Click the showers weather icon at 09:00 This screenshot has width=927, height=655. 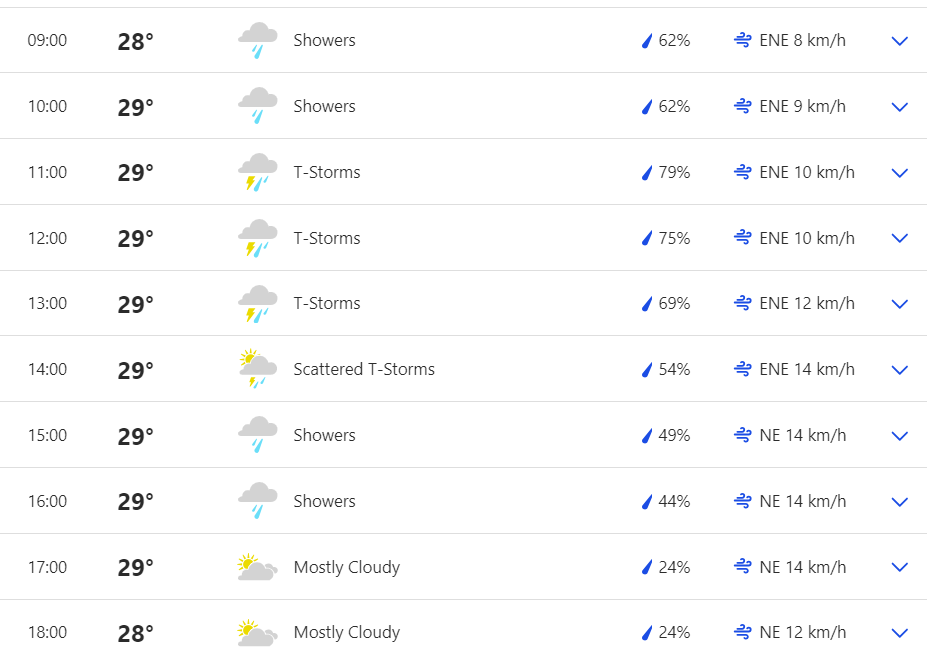(257, 41)
